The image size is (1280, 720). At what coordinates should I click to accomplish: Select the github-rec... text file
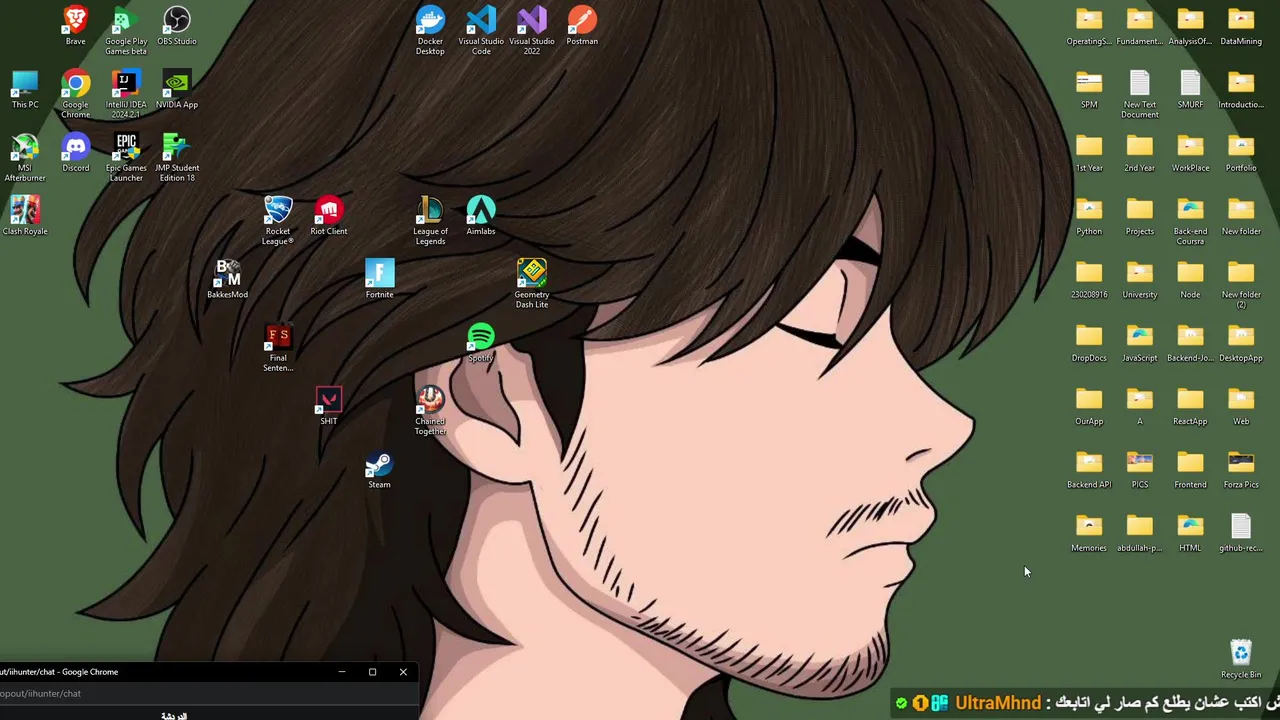pos(1241,532)
